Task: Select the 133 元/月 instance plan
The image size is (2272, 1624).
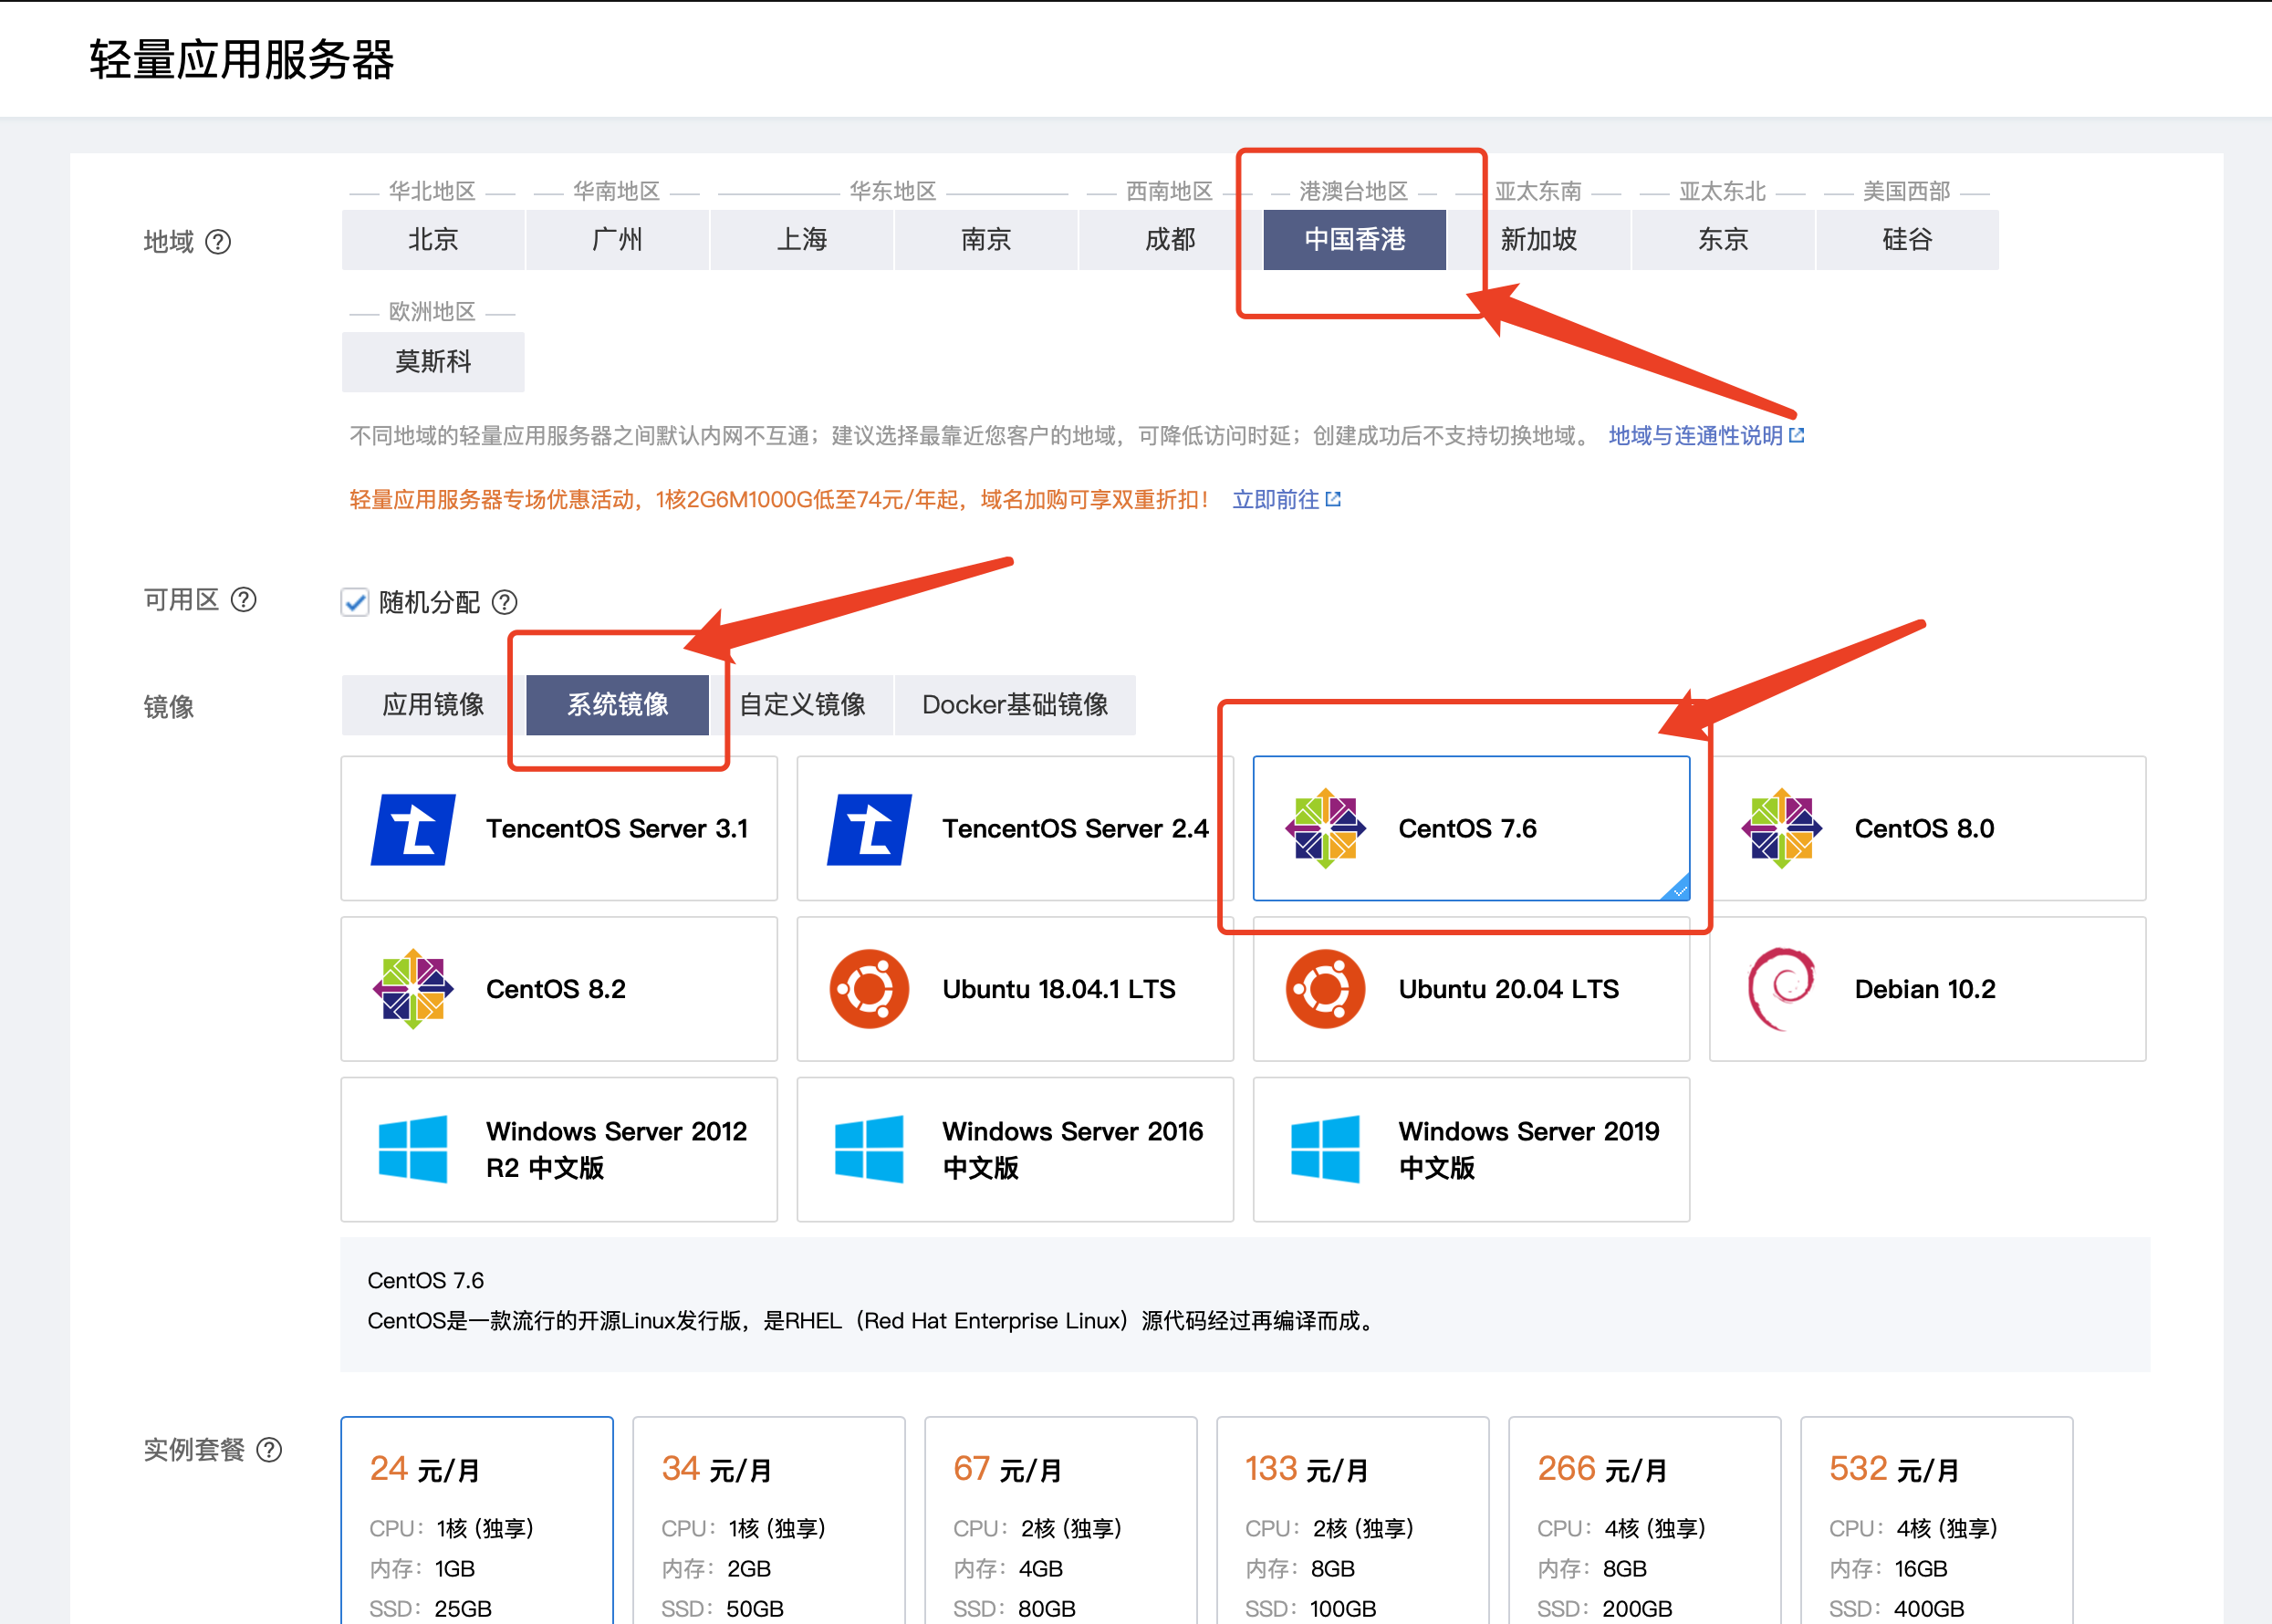Action: coord(1353,1520)
